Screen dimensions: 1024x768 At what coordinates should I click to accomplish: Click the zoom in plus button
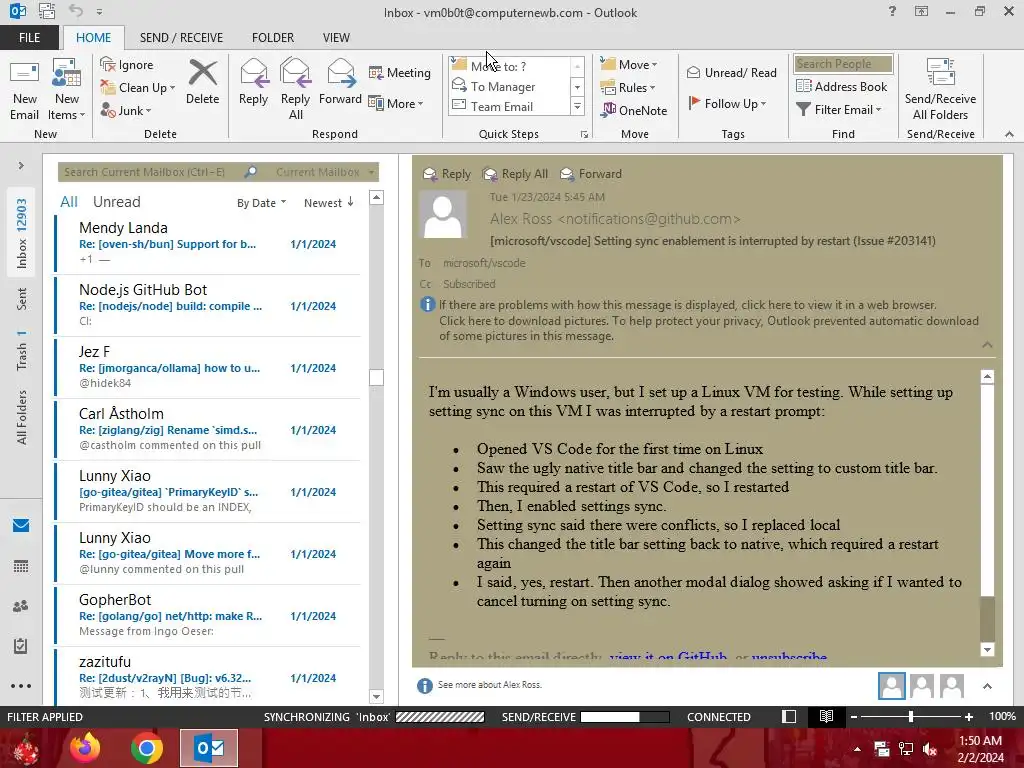coord(969,717)
